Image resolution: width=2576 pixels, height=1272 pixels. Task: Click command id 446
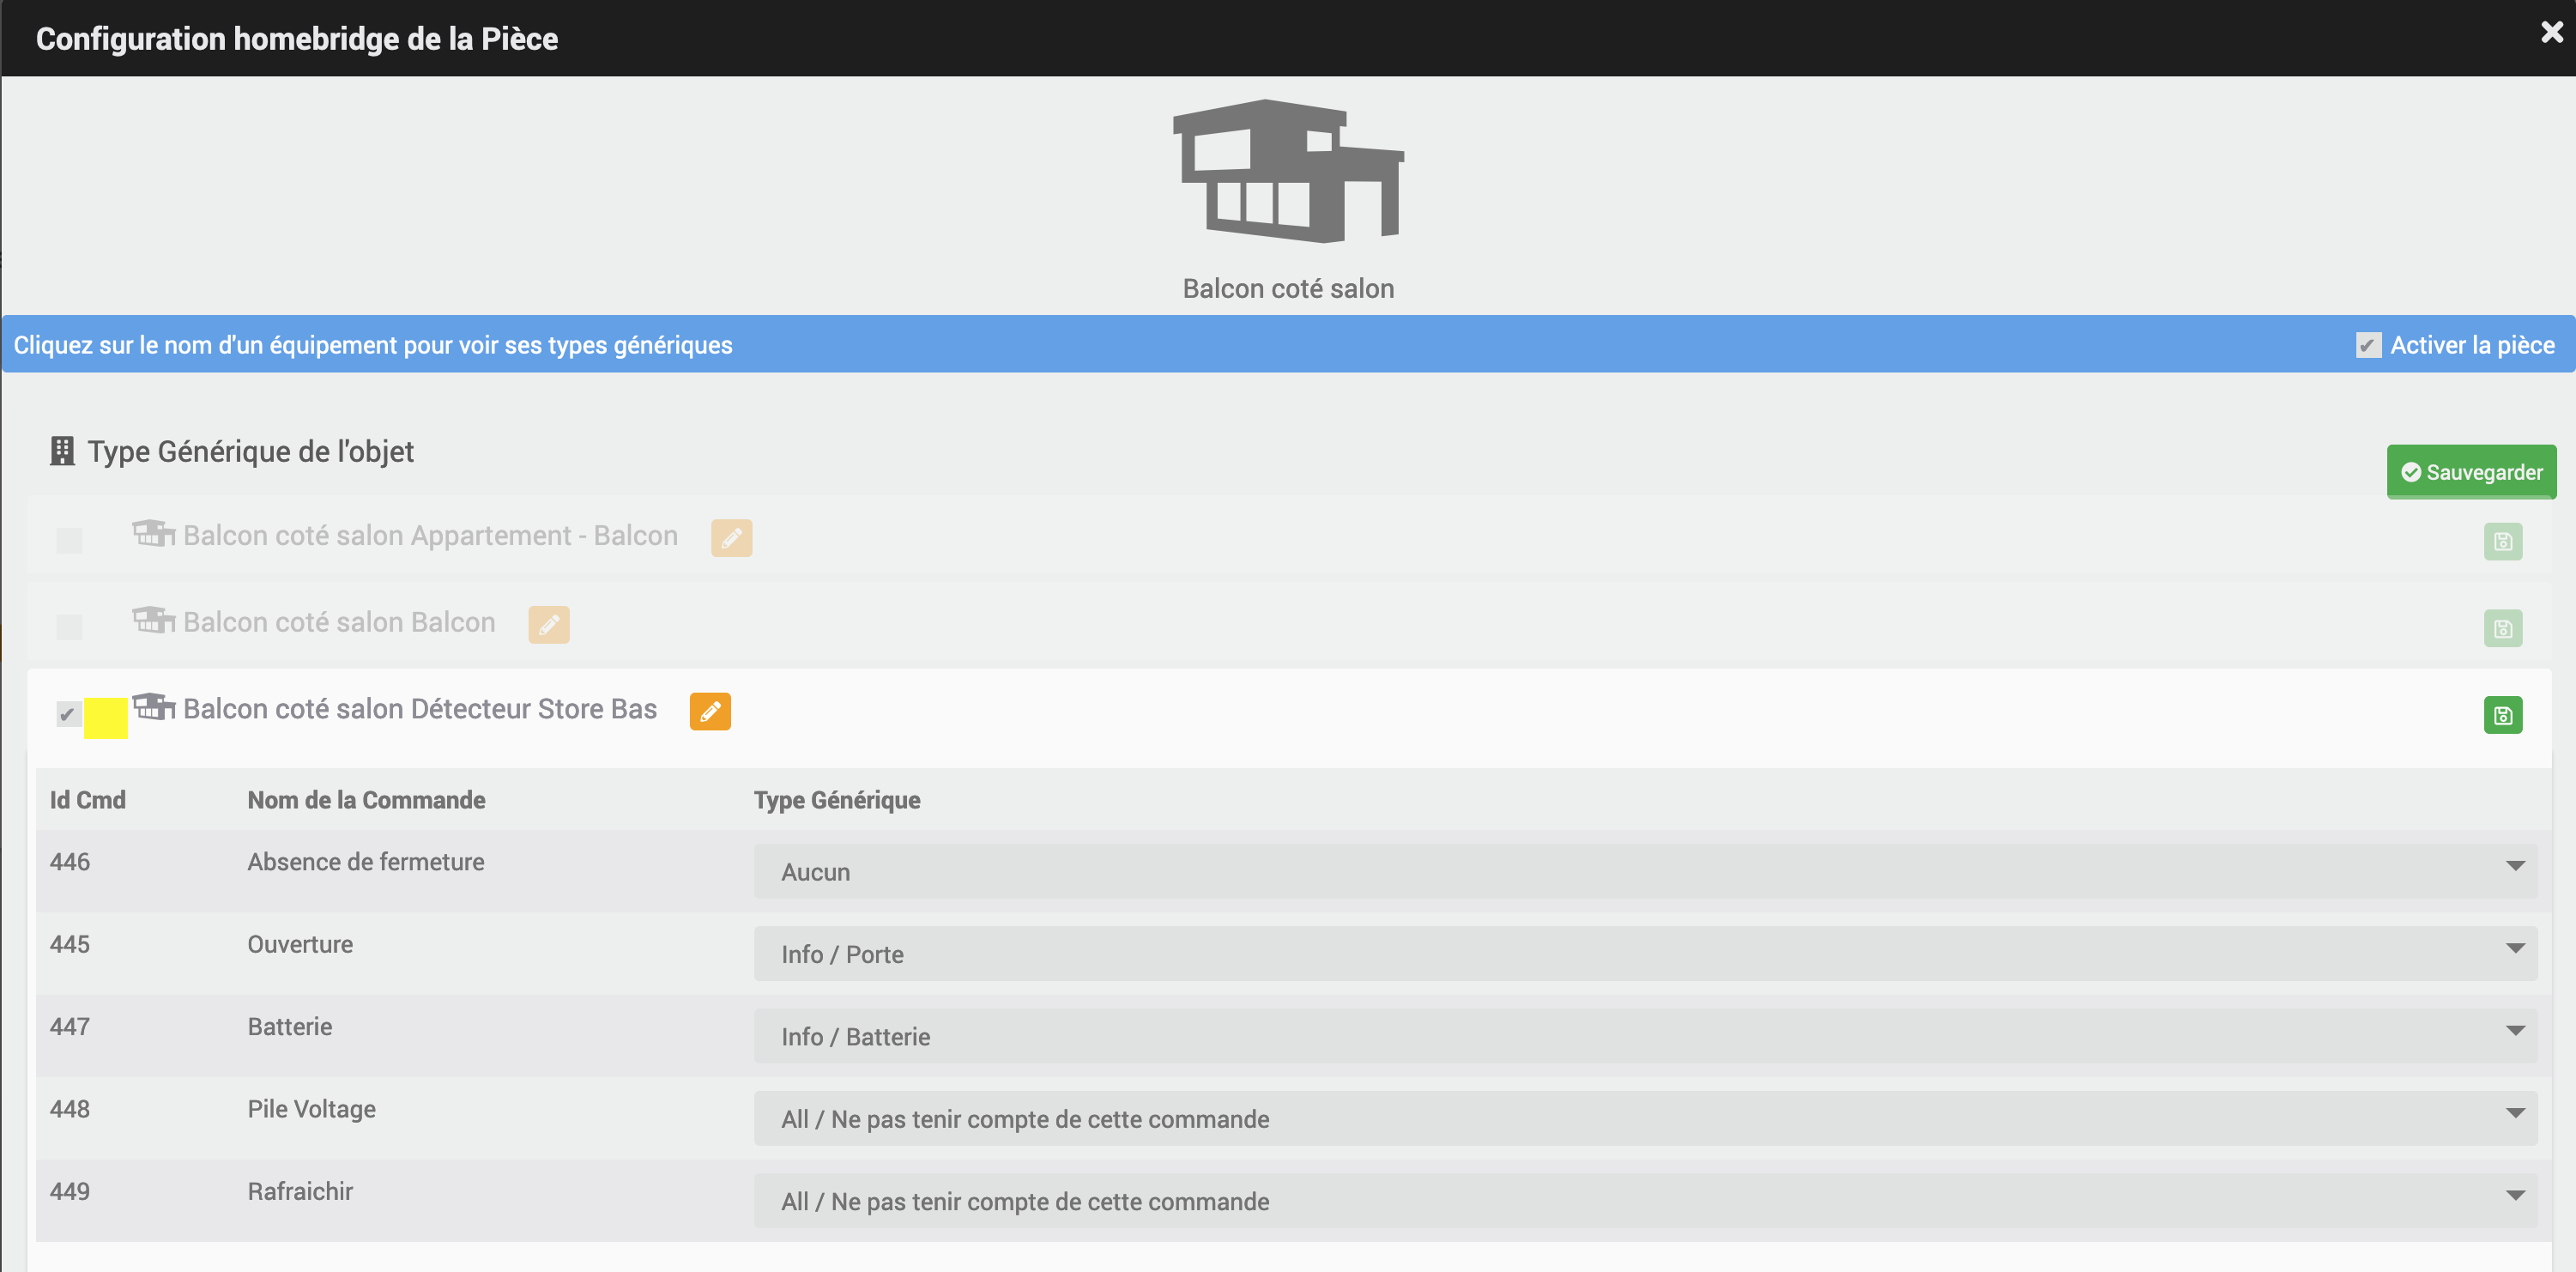tap(70, 862)
